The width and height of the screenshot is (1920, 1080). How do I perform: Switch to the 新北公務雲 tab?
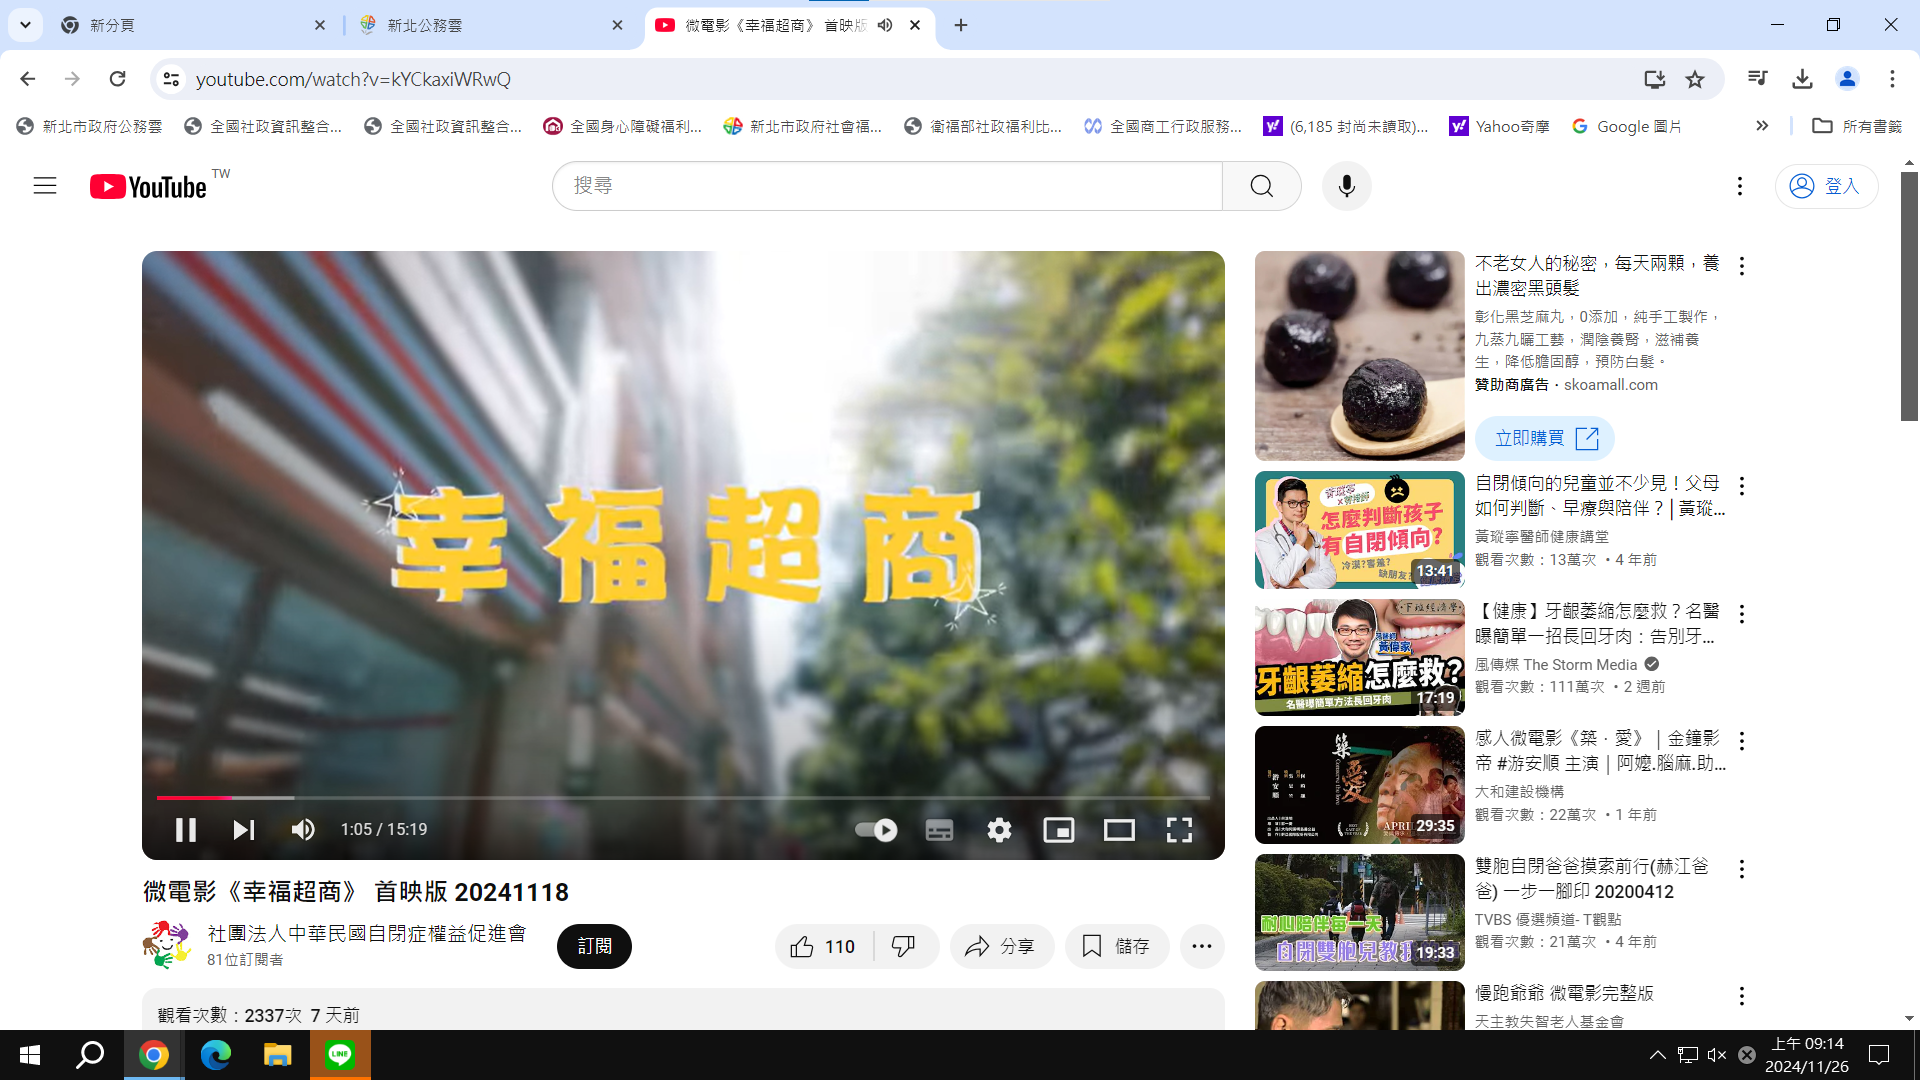pos(491,25)
